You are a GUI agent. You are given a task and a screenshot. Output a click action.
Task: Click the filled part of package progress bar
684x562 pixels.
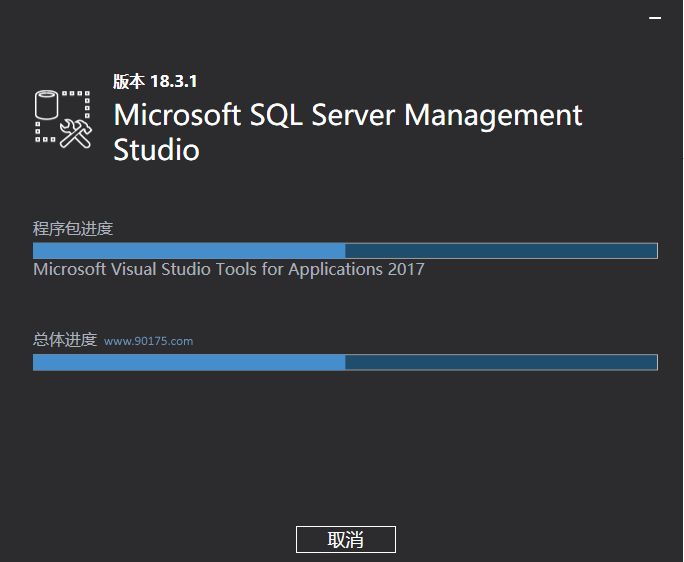coord(189,251)
